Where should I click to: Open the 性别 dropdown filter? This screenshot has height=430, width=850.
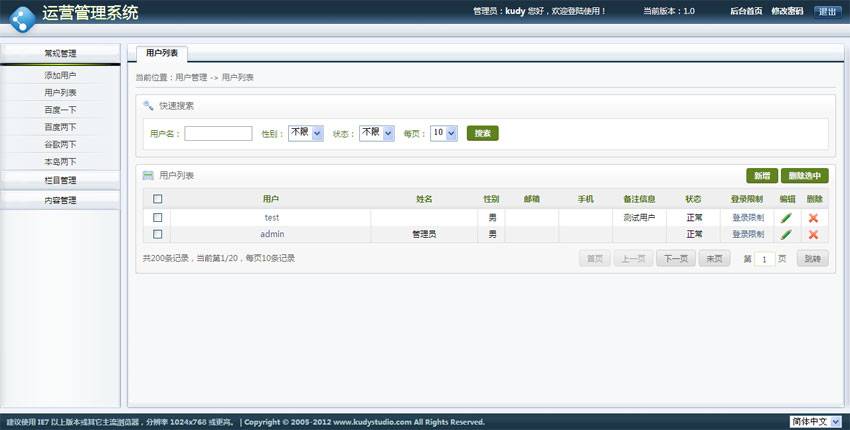(305, 133)
